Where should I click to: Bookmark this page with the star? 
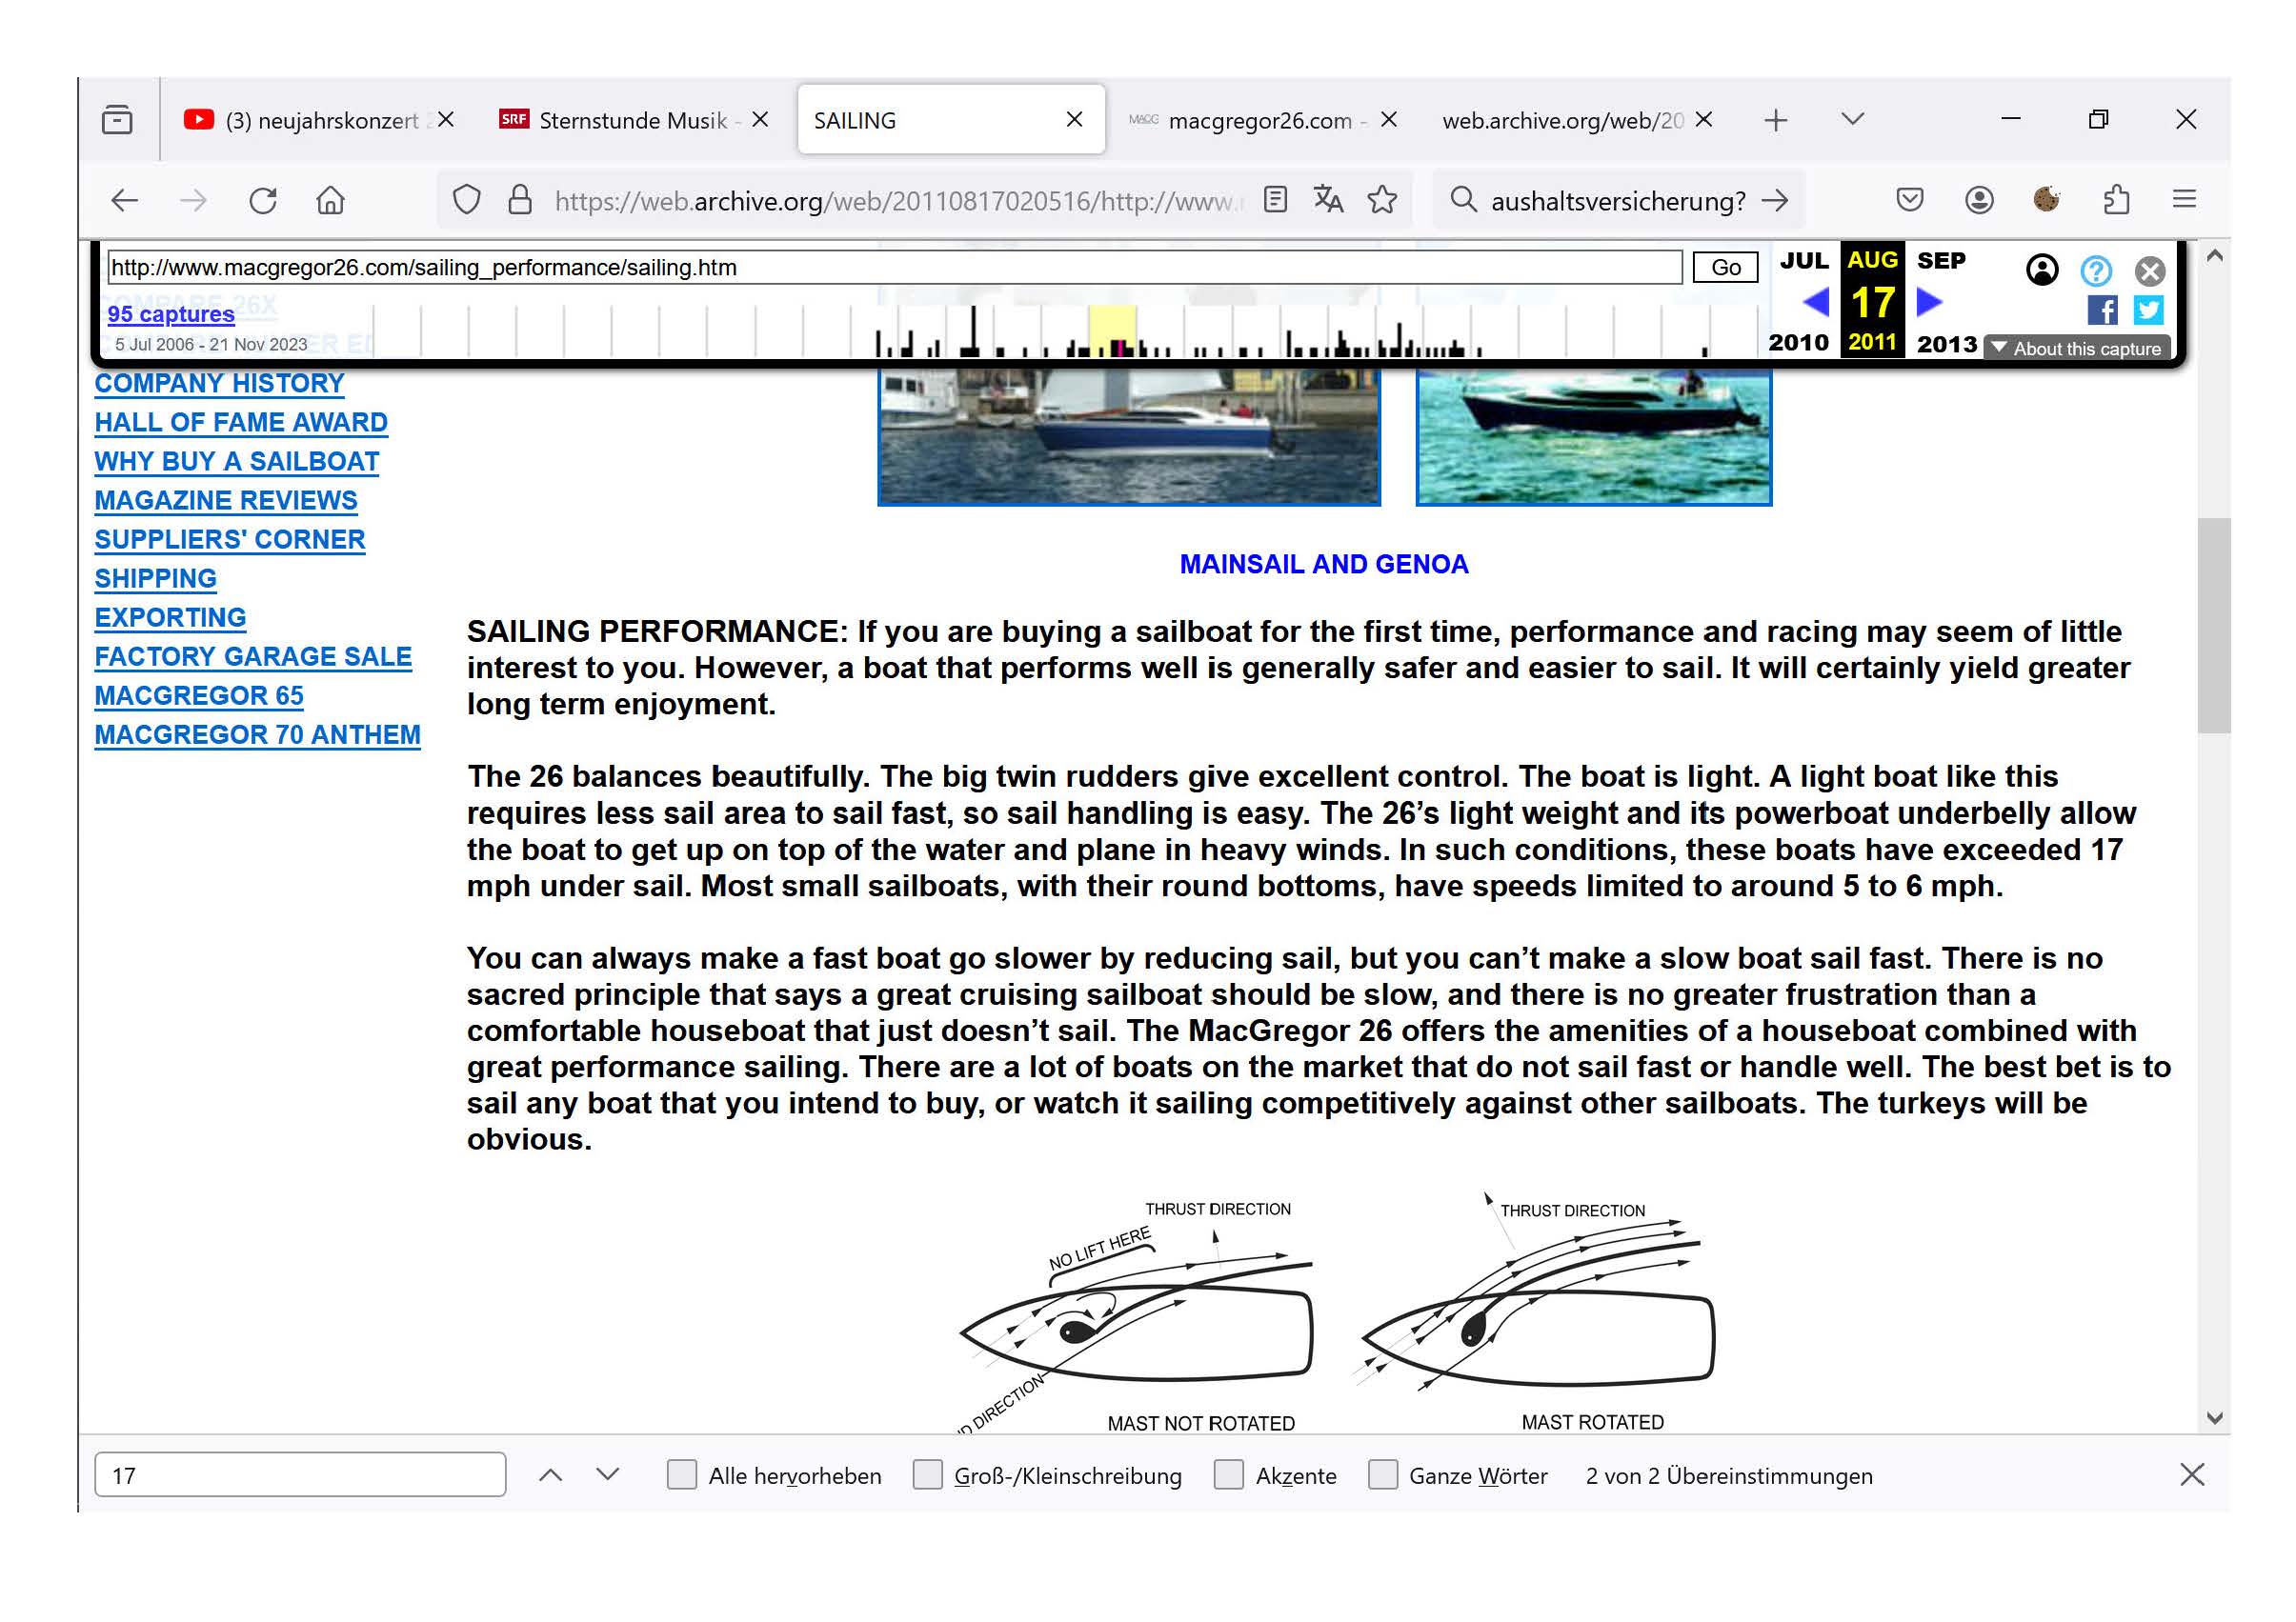point(1382,200)
